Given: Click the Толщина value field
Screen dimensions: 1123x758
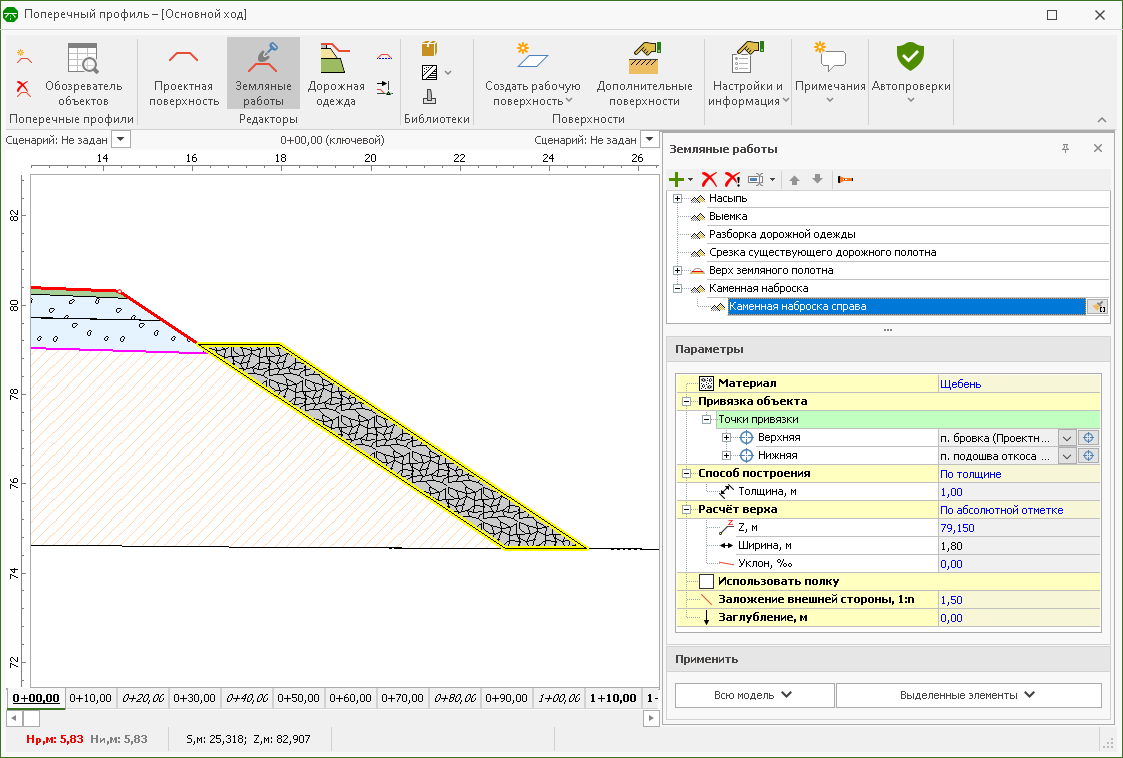Looking at the screenshot, I should point(1018,492).
